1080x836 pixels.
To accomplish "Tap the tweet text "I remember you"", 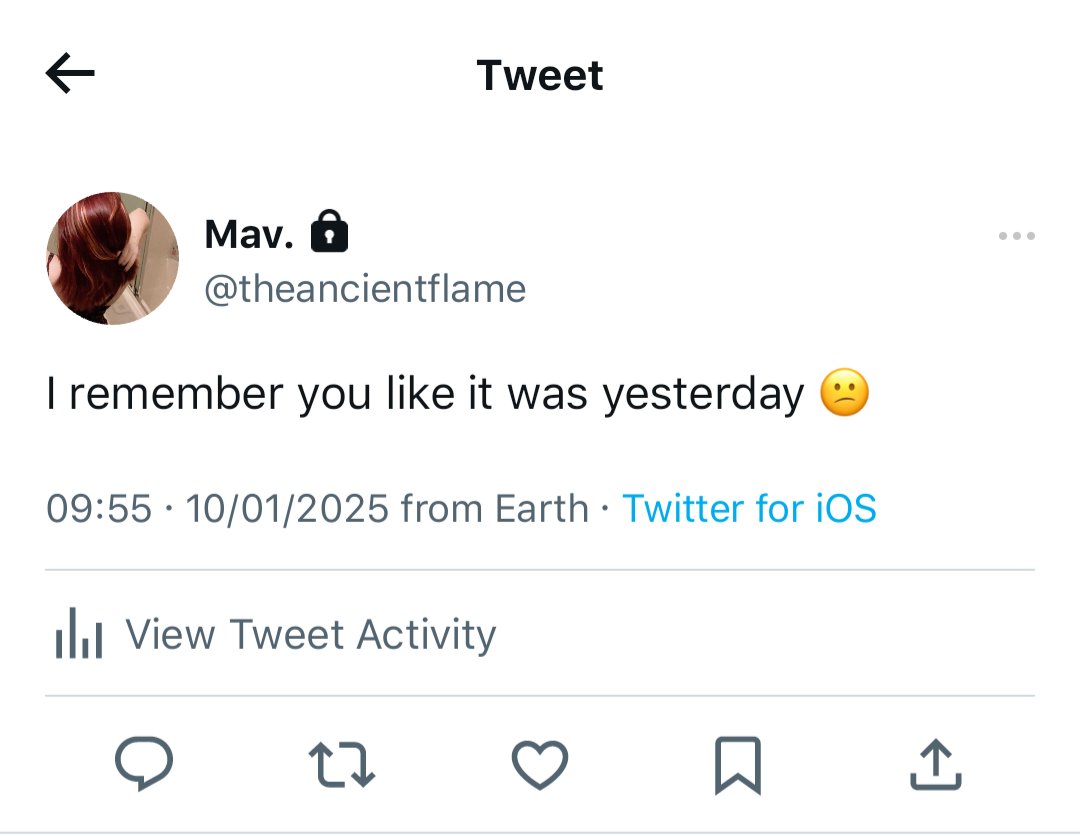I will 209,394.
